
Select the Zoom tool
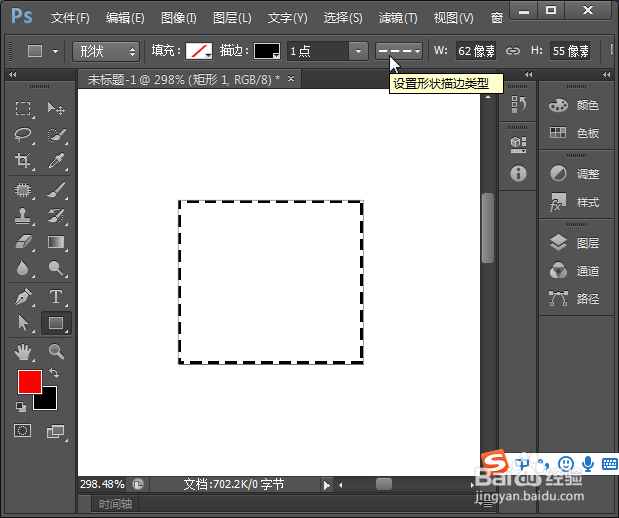[x=56, y=351]
